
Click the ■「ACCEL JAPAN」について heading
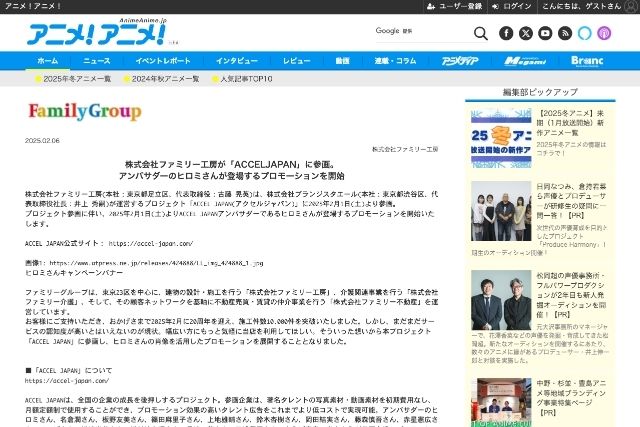click(69, 371)
